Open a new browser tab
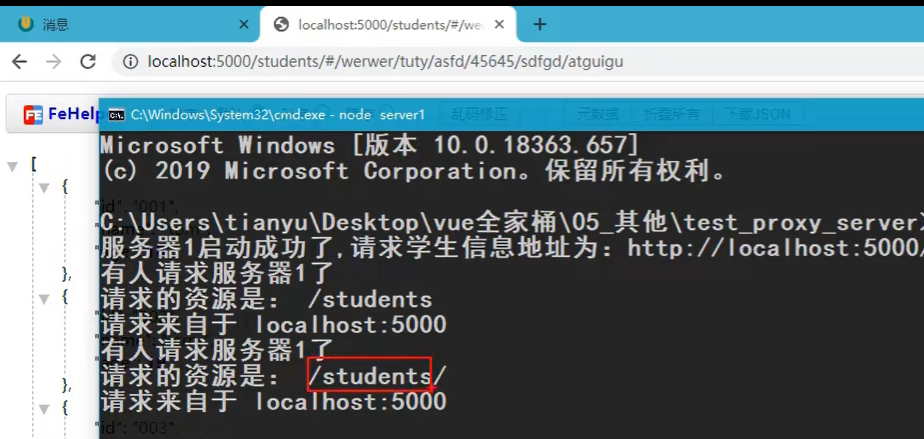 540,24
